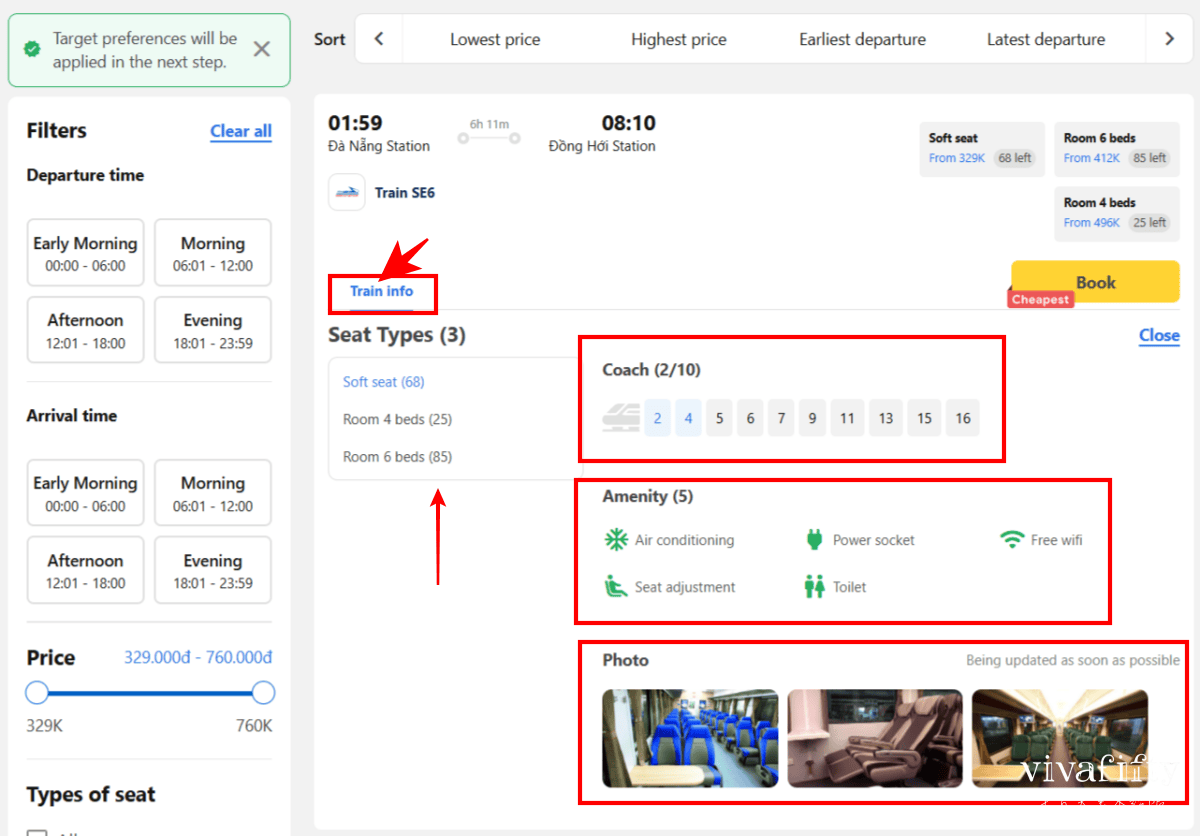
Task: Sort by Highest price
Action: click(x=679, y=40)
